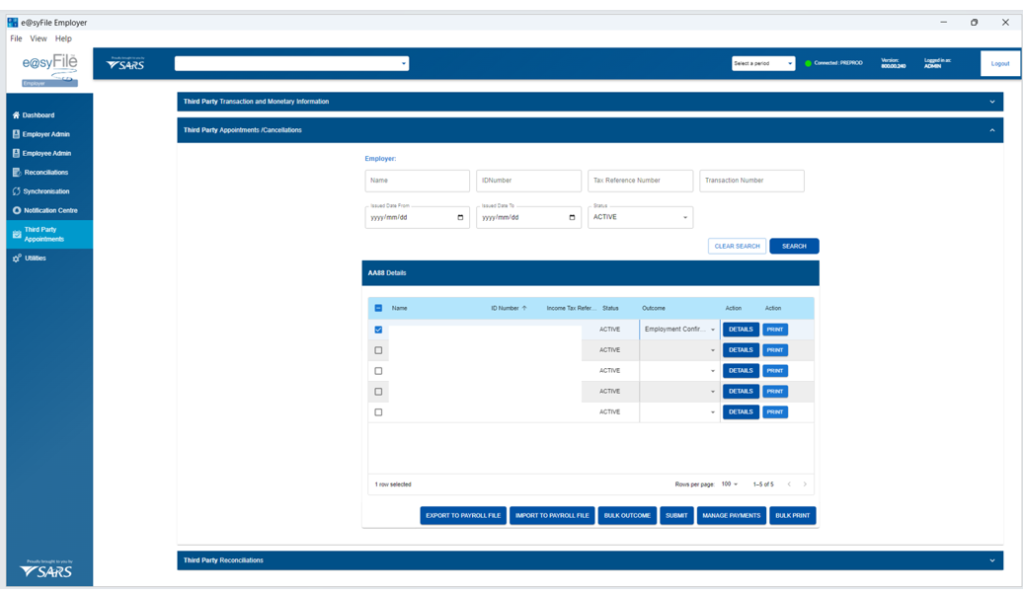
Task: Click the Utilities gears icon
Action: pos(17,258)
